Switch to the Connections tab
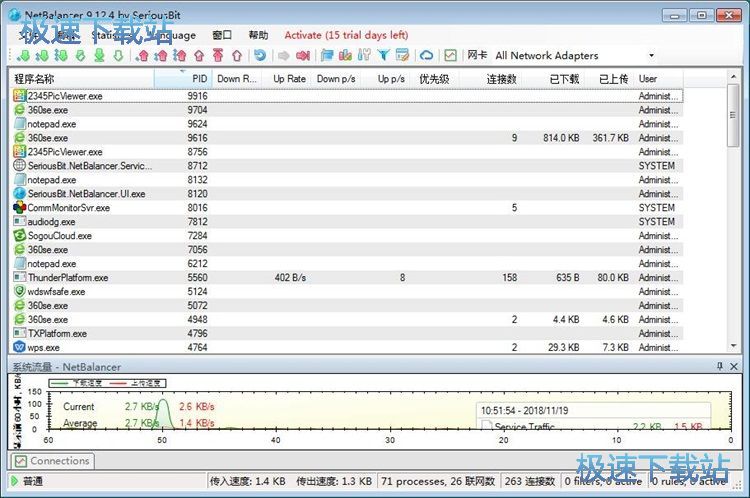Image resolution: width=750 pixels, height=498 pixels. (52, 461)
